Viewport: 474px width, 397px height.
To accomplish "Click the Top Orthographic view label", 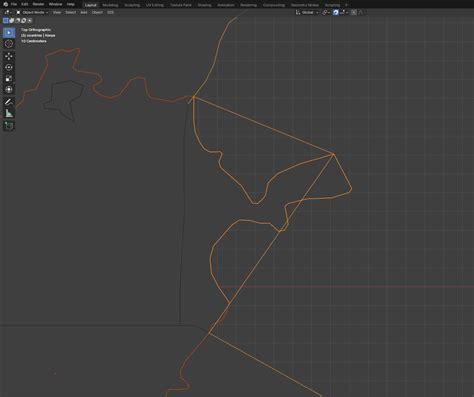I will [36, 30].
